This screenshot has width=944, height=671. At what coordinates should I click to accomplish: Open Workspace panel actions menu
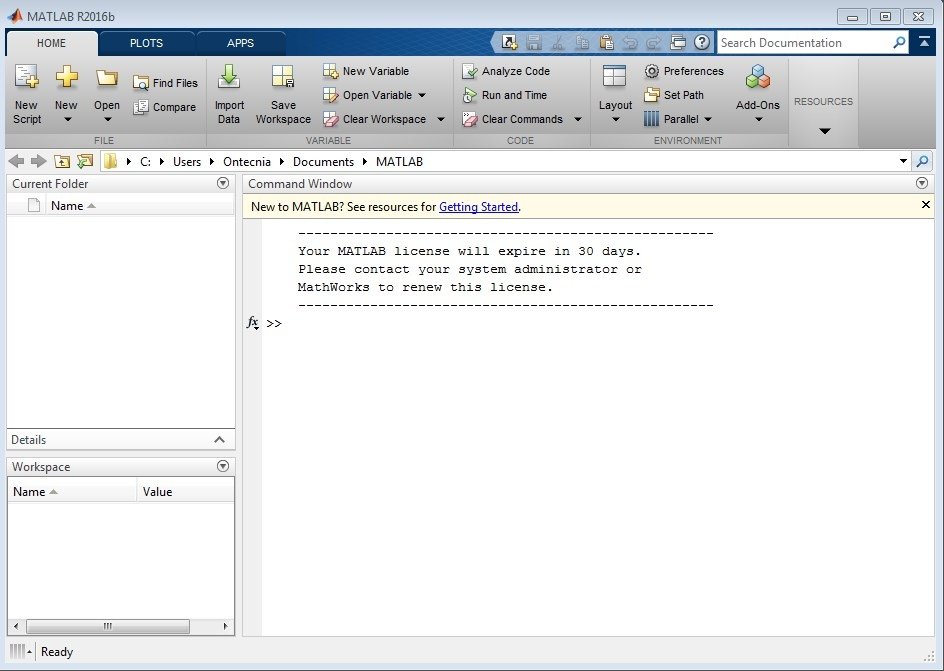(x=223, y=466)
